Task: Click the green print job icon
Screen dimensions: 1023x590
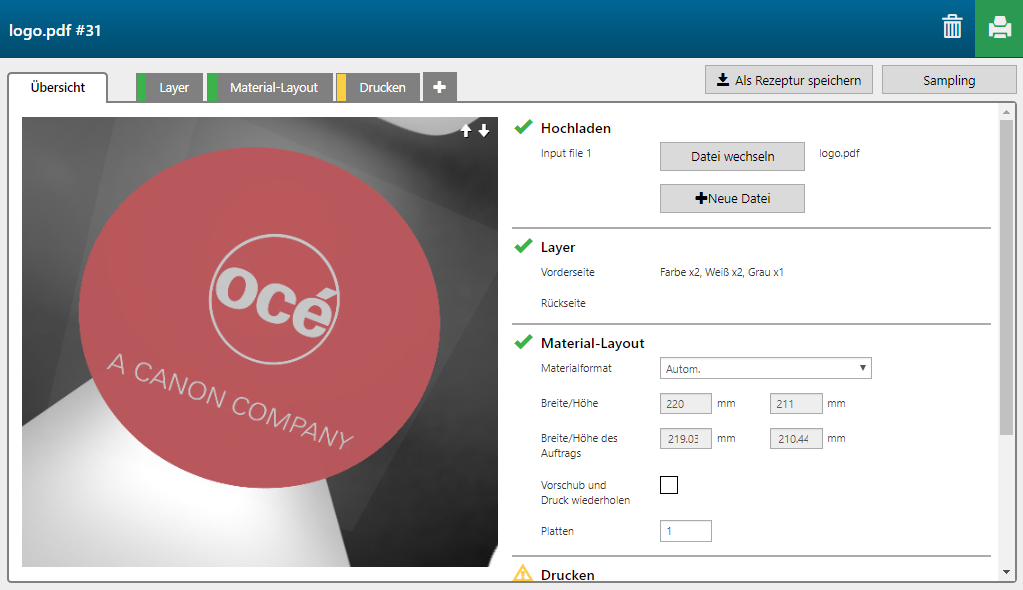Action: 999,28
